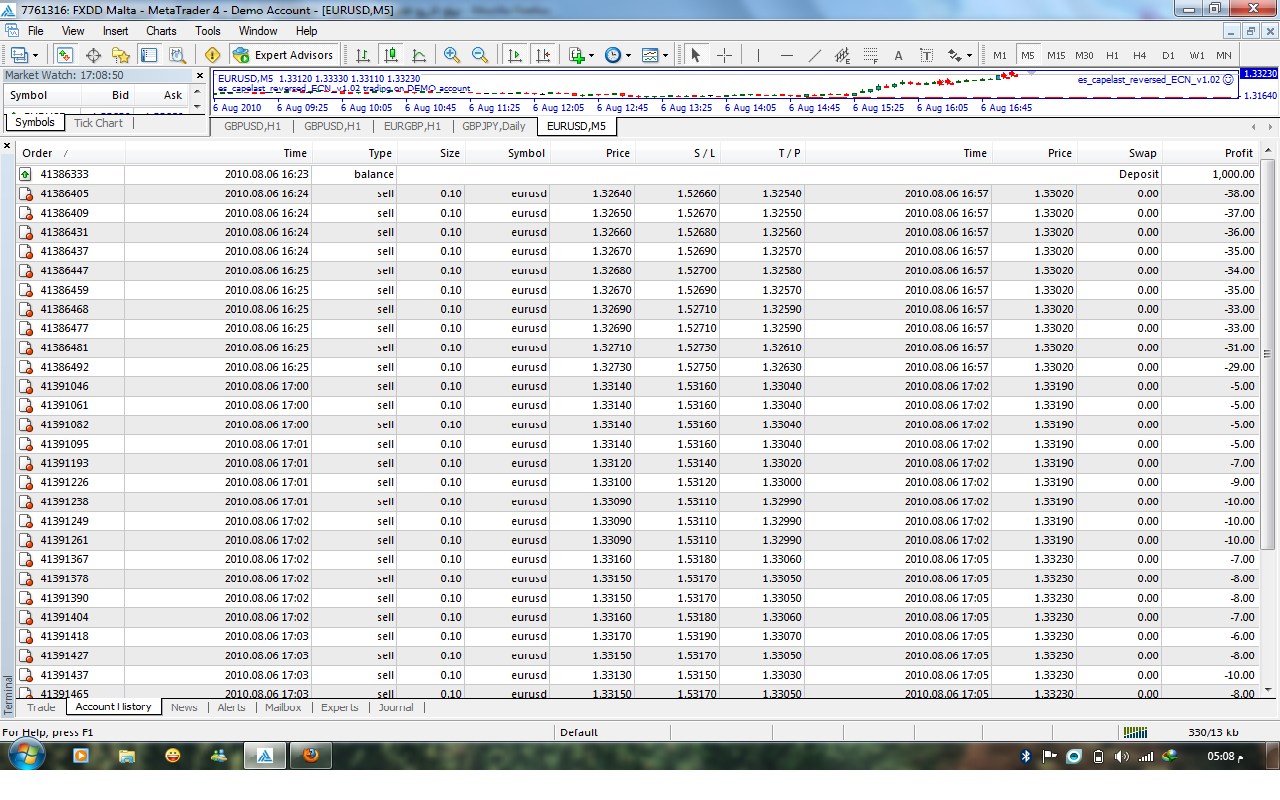1280x800 pixels.
Task: Toggle the Chart Shift icon
Action: pyautogui.click(x=543, y=55)
